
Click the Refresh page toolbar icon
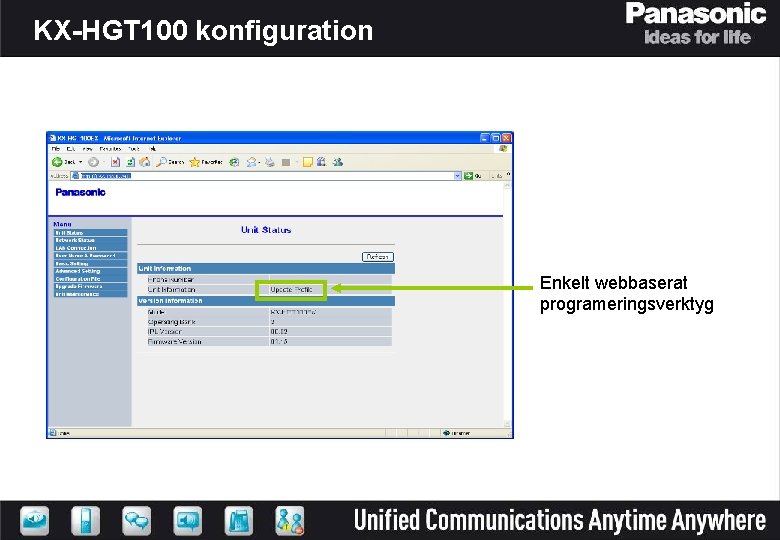pos(130,162)
